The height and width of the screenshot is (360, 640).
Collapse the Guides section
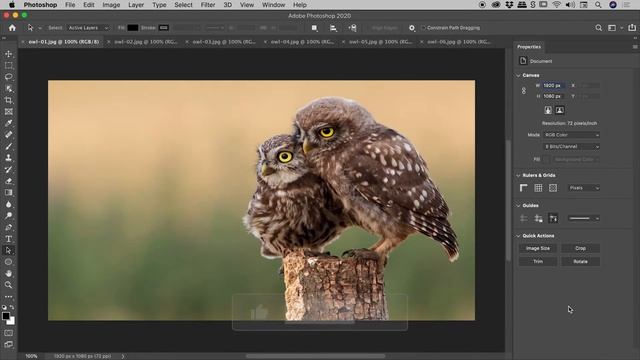tap(518, 205)
